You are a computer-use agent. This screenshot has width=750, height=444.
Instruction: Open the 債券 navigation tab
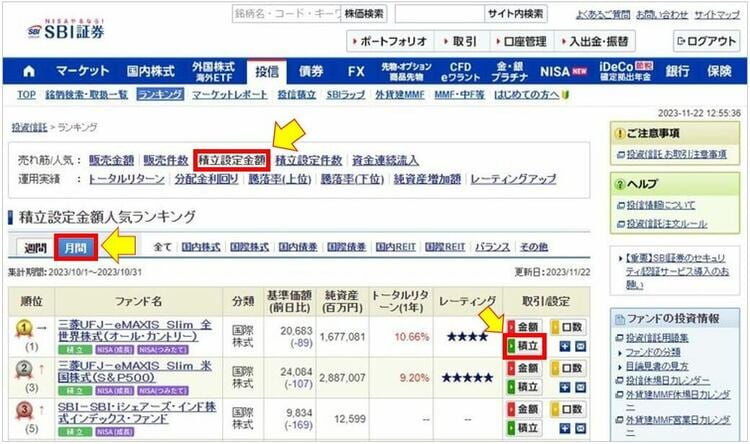[x=311, y=71]
